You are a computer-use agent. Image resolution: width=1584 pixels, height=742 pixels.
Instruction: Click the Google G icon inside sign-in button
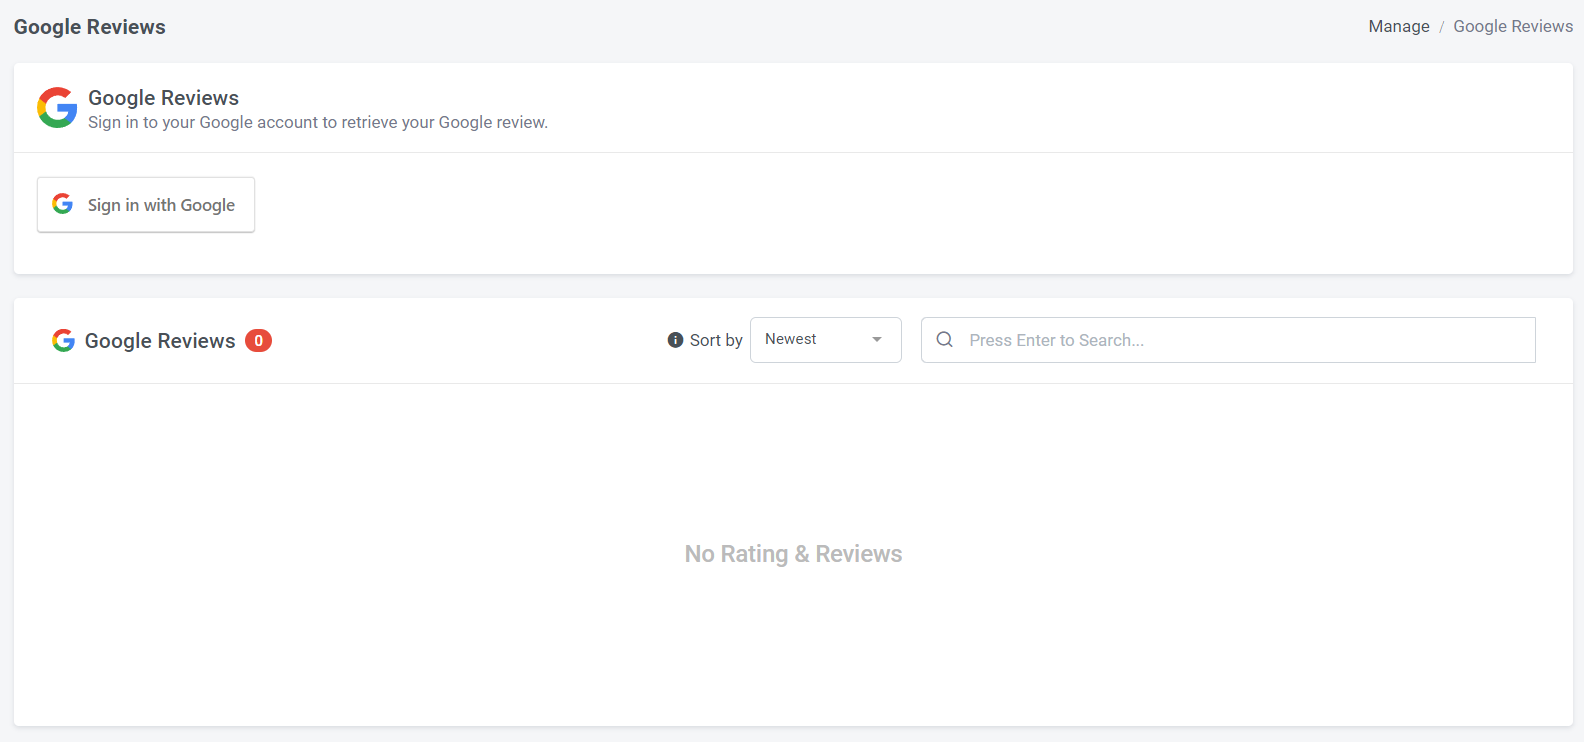[63, 204]
